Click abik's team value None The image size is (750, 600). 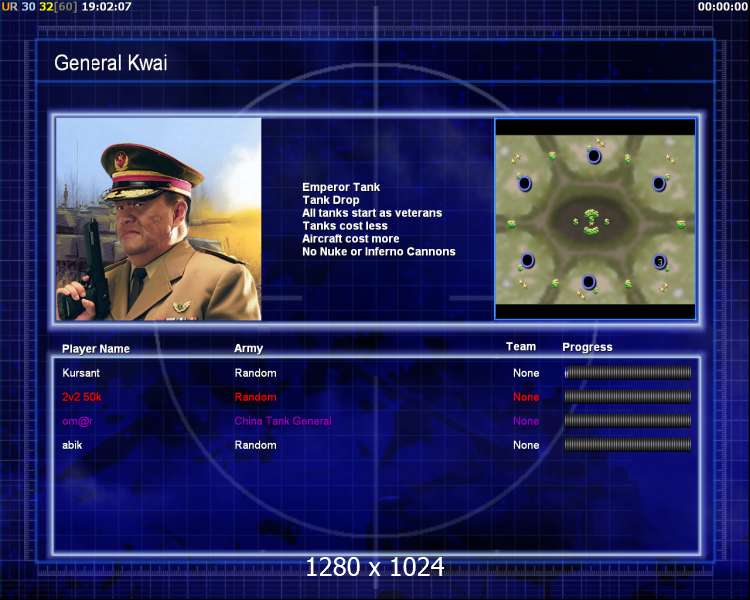click(526, 445)
